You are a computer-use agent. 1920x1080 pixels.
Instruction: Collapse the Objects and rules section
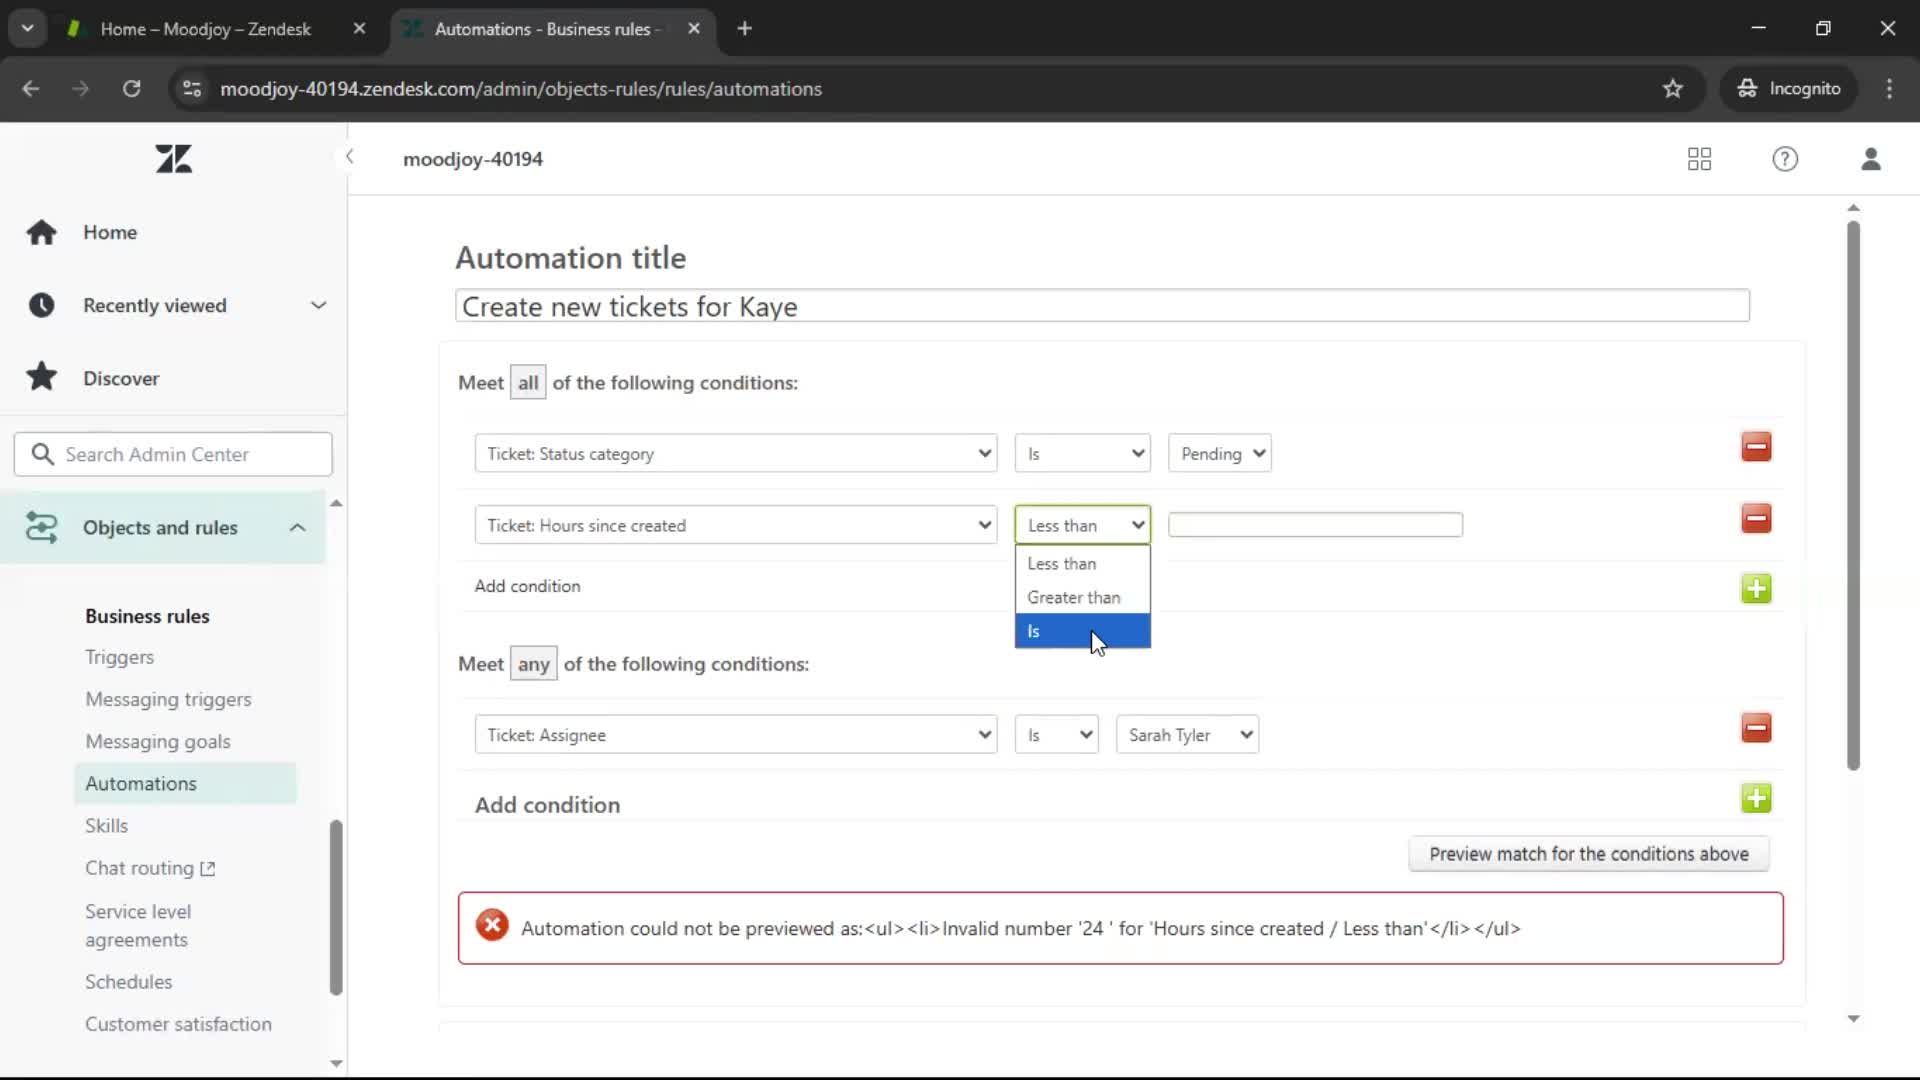pos(297,527)
